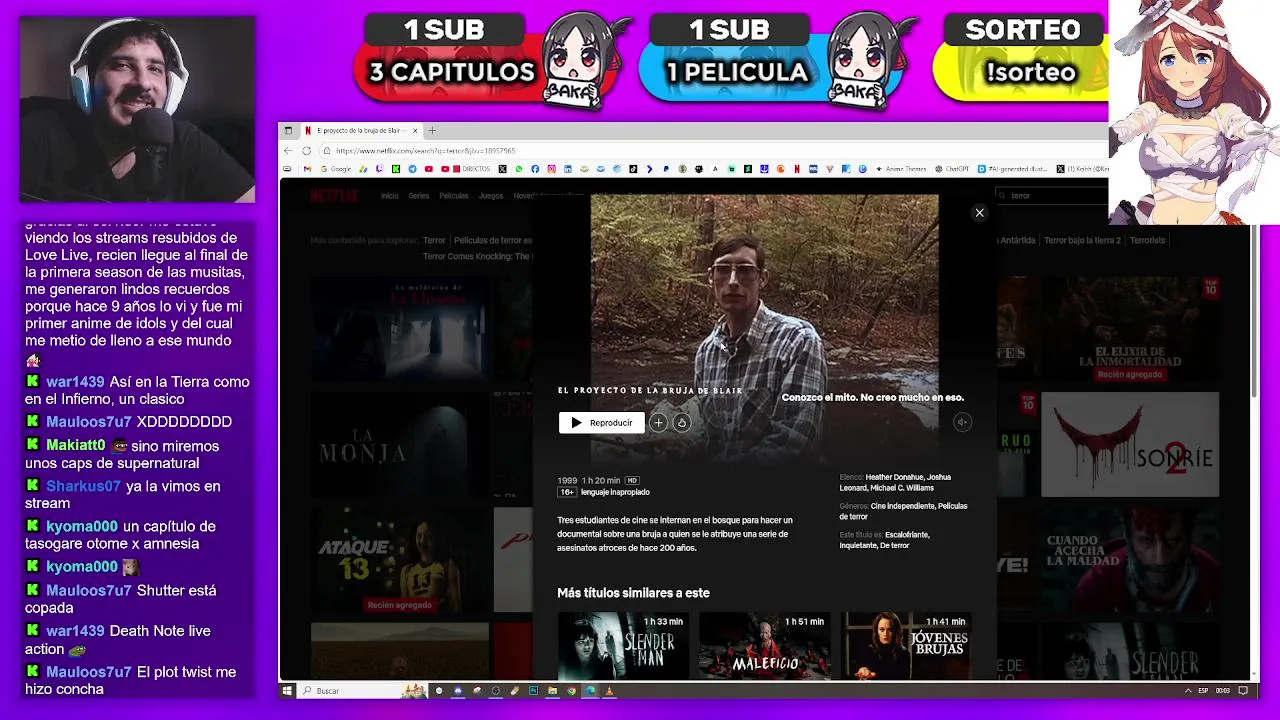Open the Facebook bookmark icon
Screen dimensions: 1280x720
pos(535,169)
